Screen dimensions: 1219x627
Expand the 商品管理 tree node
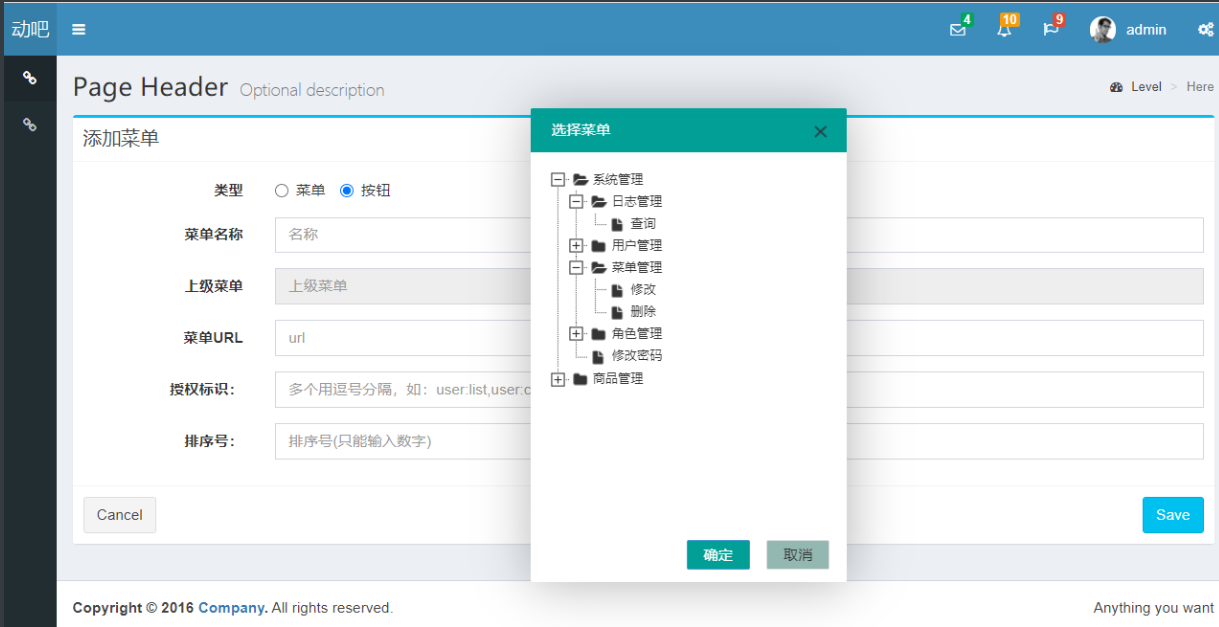click(x=558, y=379)
